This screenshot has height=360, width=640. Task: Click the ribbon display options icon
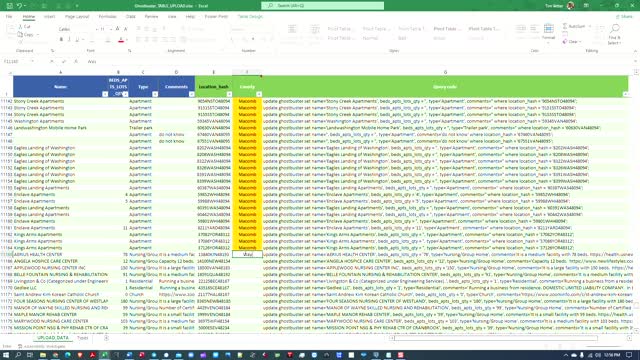pos(586,6)
